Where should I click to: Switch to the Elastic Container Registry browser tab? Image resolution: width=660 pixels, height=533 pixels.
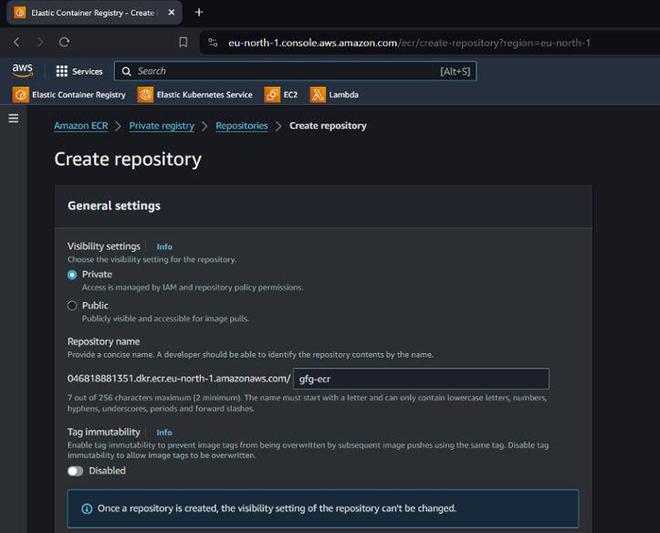click(x=95, y=13)
